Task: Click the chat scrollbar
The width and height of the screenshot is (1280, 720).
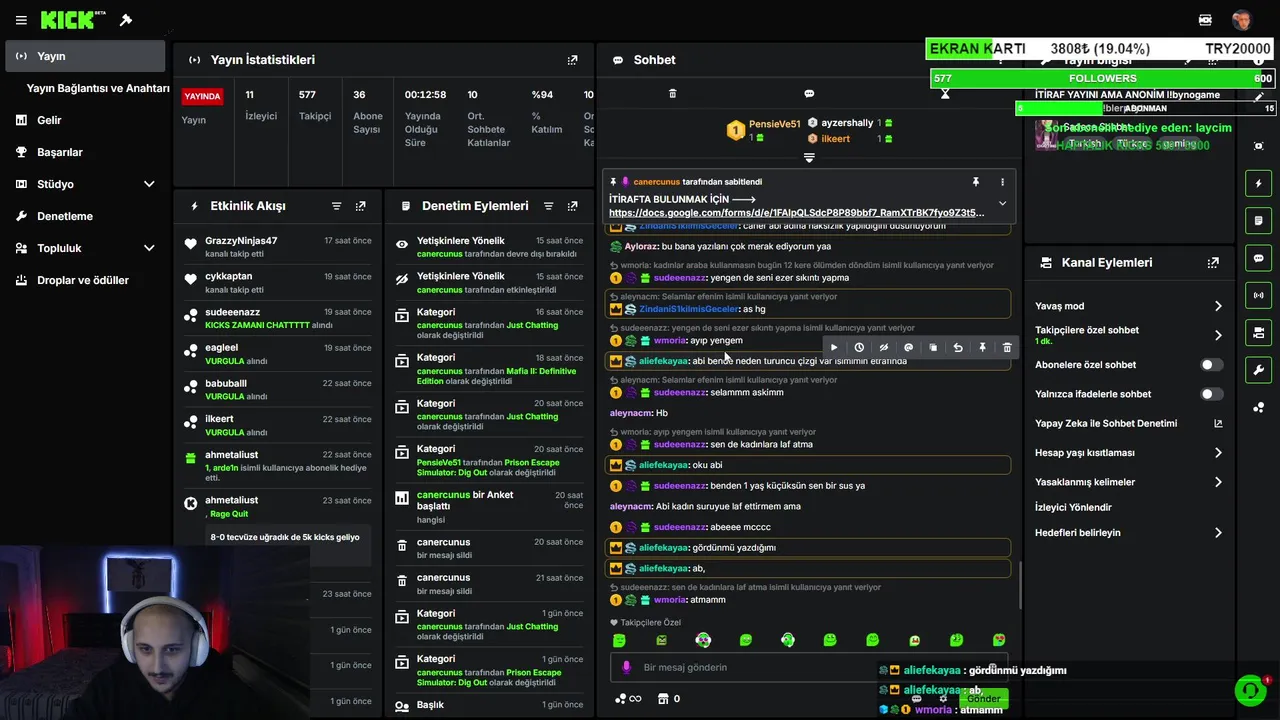Action: click(x=1020, y=585)
